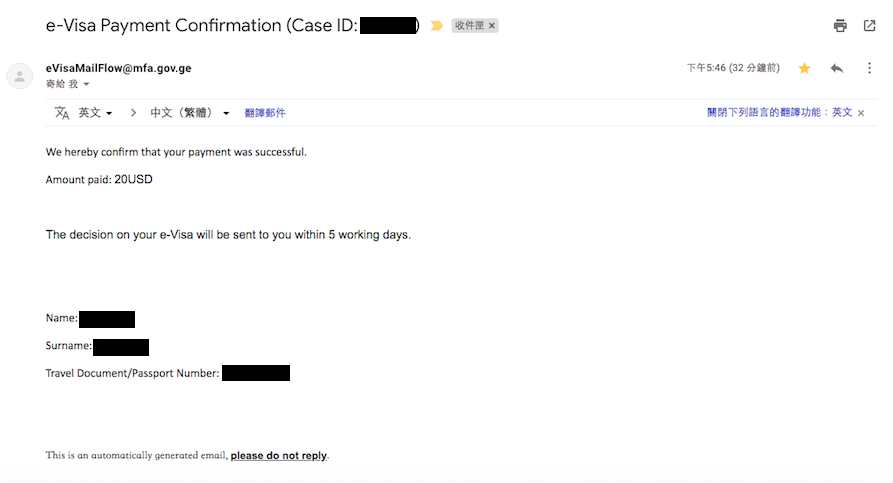Screen dimensions: 893x483
Task: Remove the 收件匣 inbox label
Action: (491, 26)
